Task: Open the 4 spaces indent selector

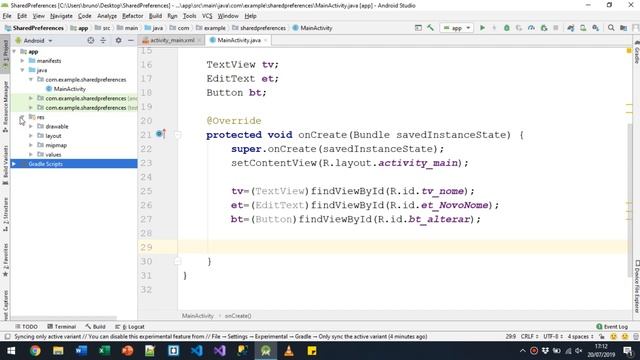Action: (580, 337)
